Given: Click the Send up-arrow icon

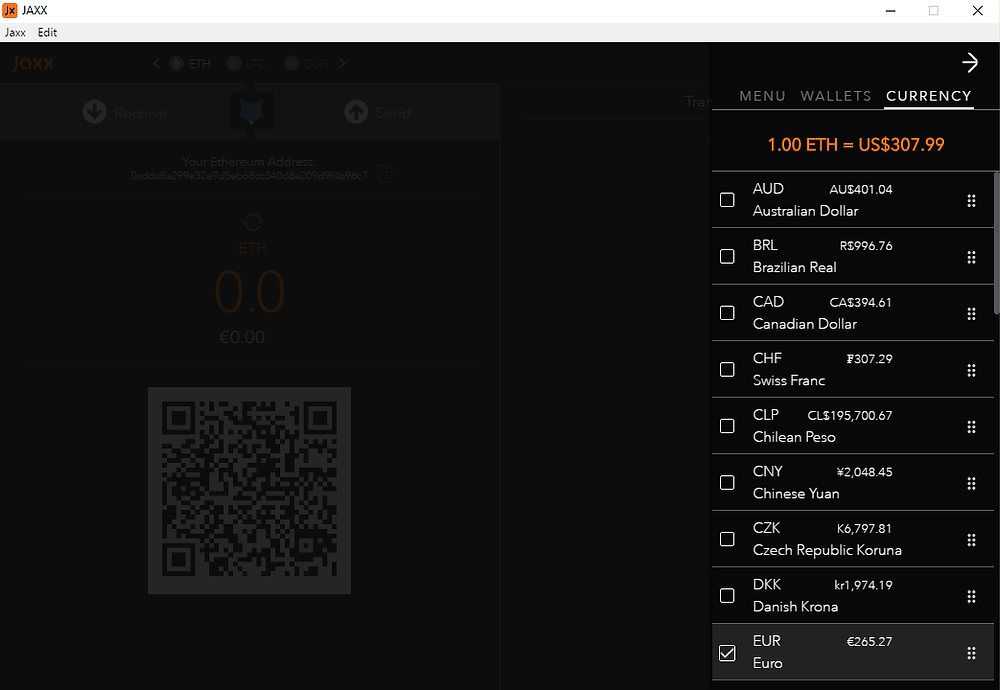Looking at the screenshot, I should (356, 112).
